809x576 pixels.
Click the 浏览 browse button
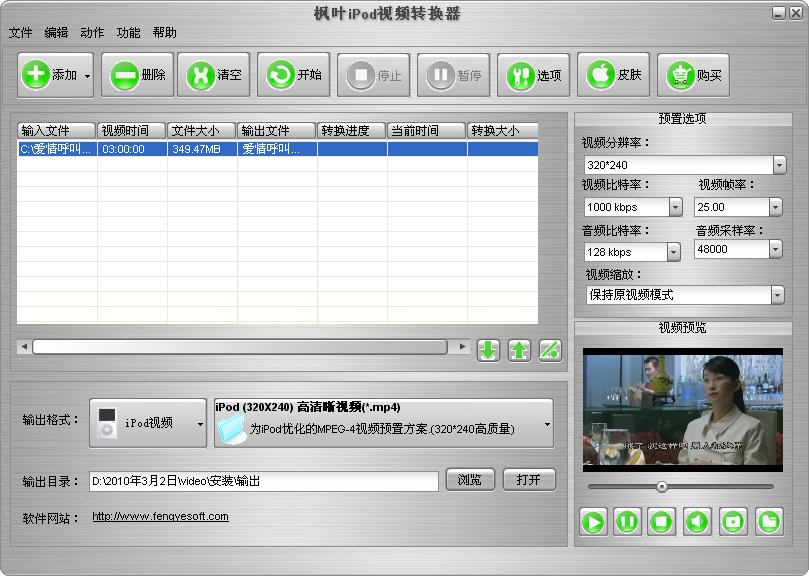[470, 480]
